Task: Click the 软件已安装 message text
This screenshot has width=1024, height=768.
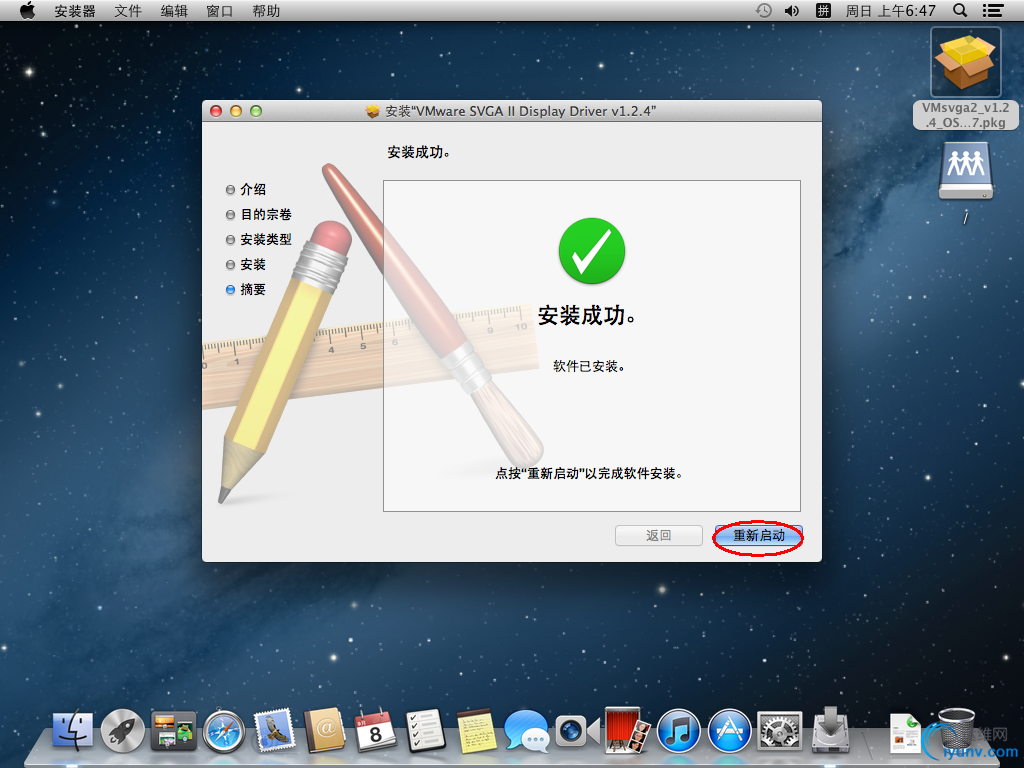Action: point(589,366)
